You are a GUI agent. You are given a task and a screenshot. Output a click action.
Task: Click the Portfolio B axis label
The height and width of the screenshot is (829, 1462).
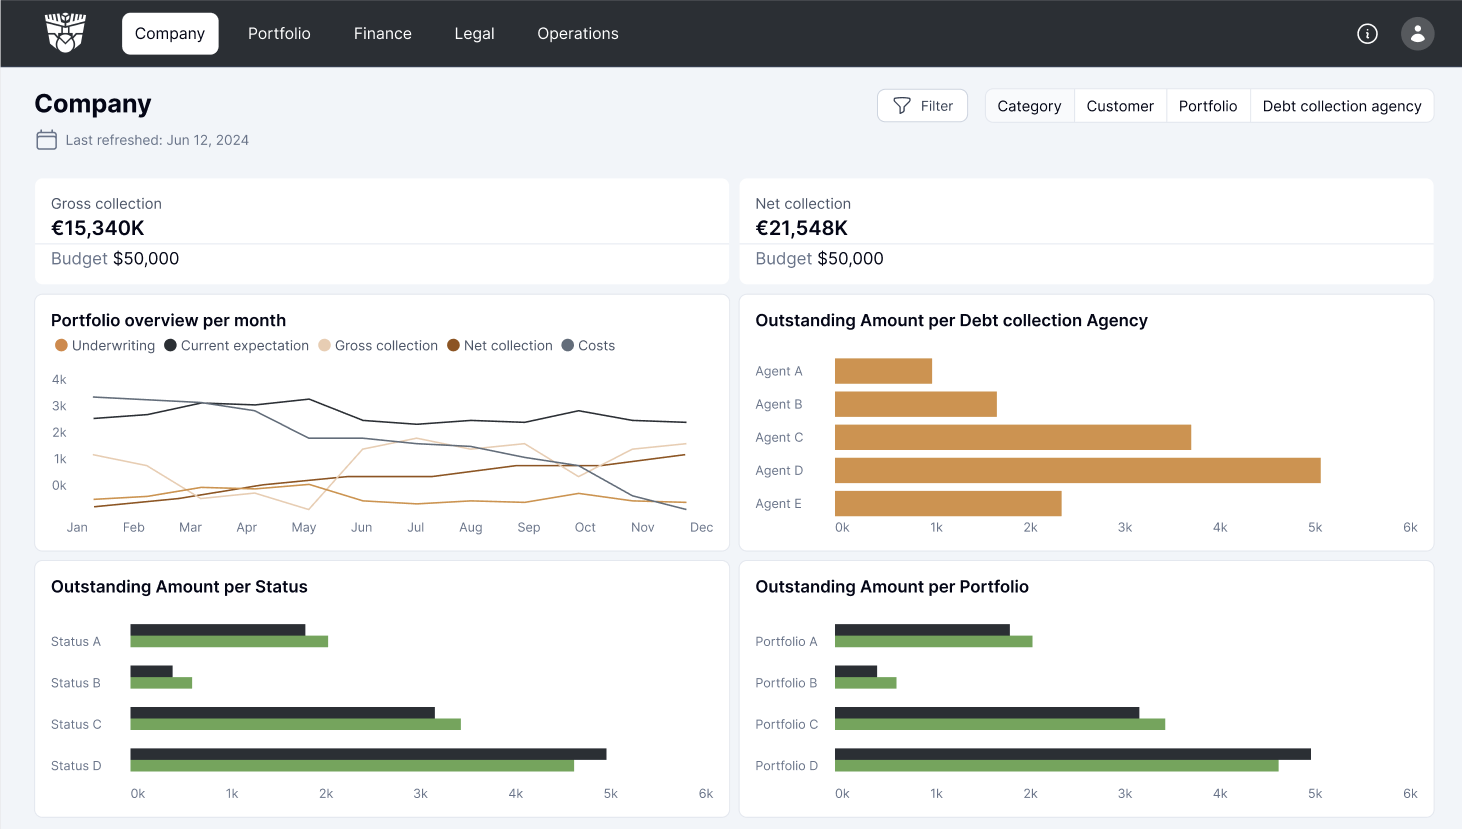[x=786, y=683]
